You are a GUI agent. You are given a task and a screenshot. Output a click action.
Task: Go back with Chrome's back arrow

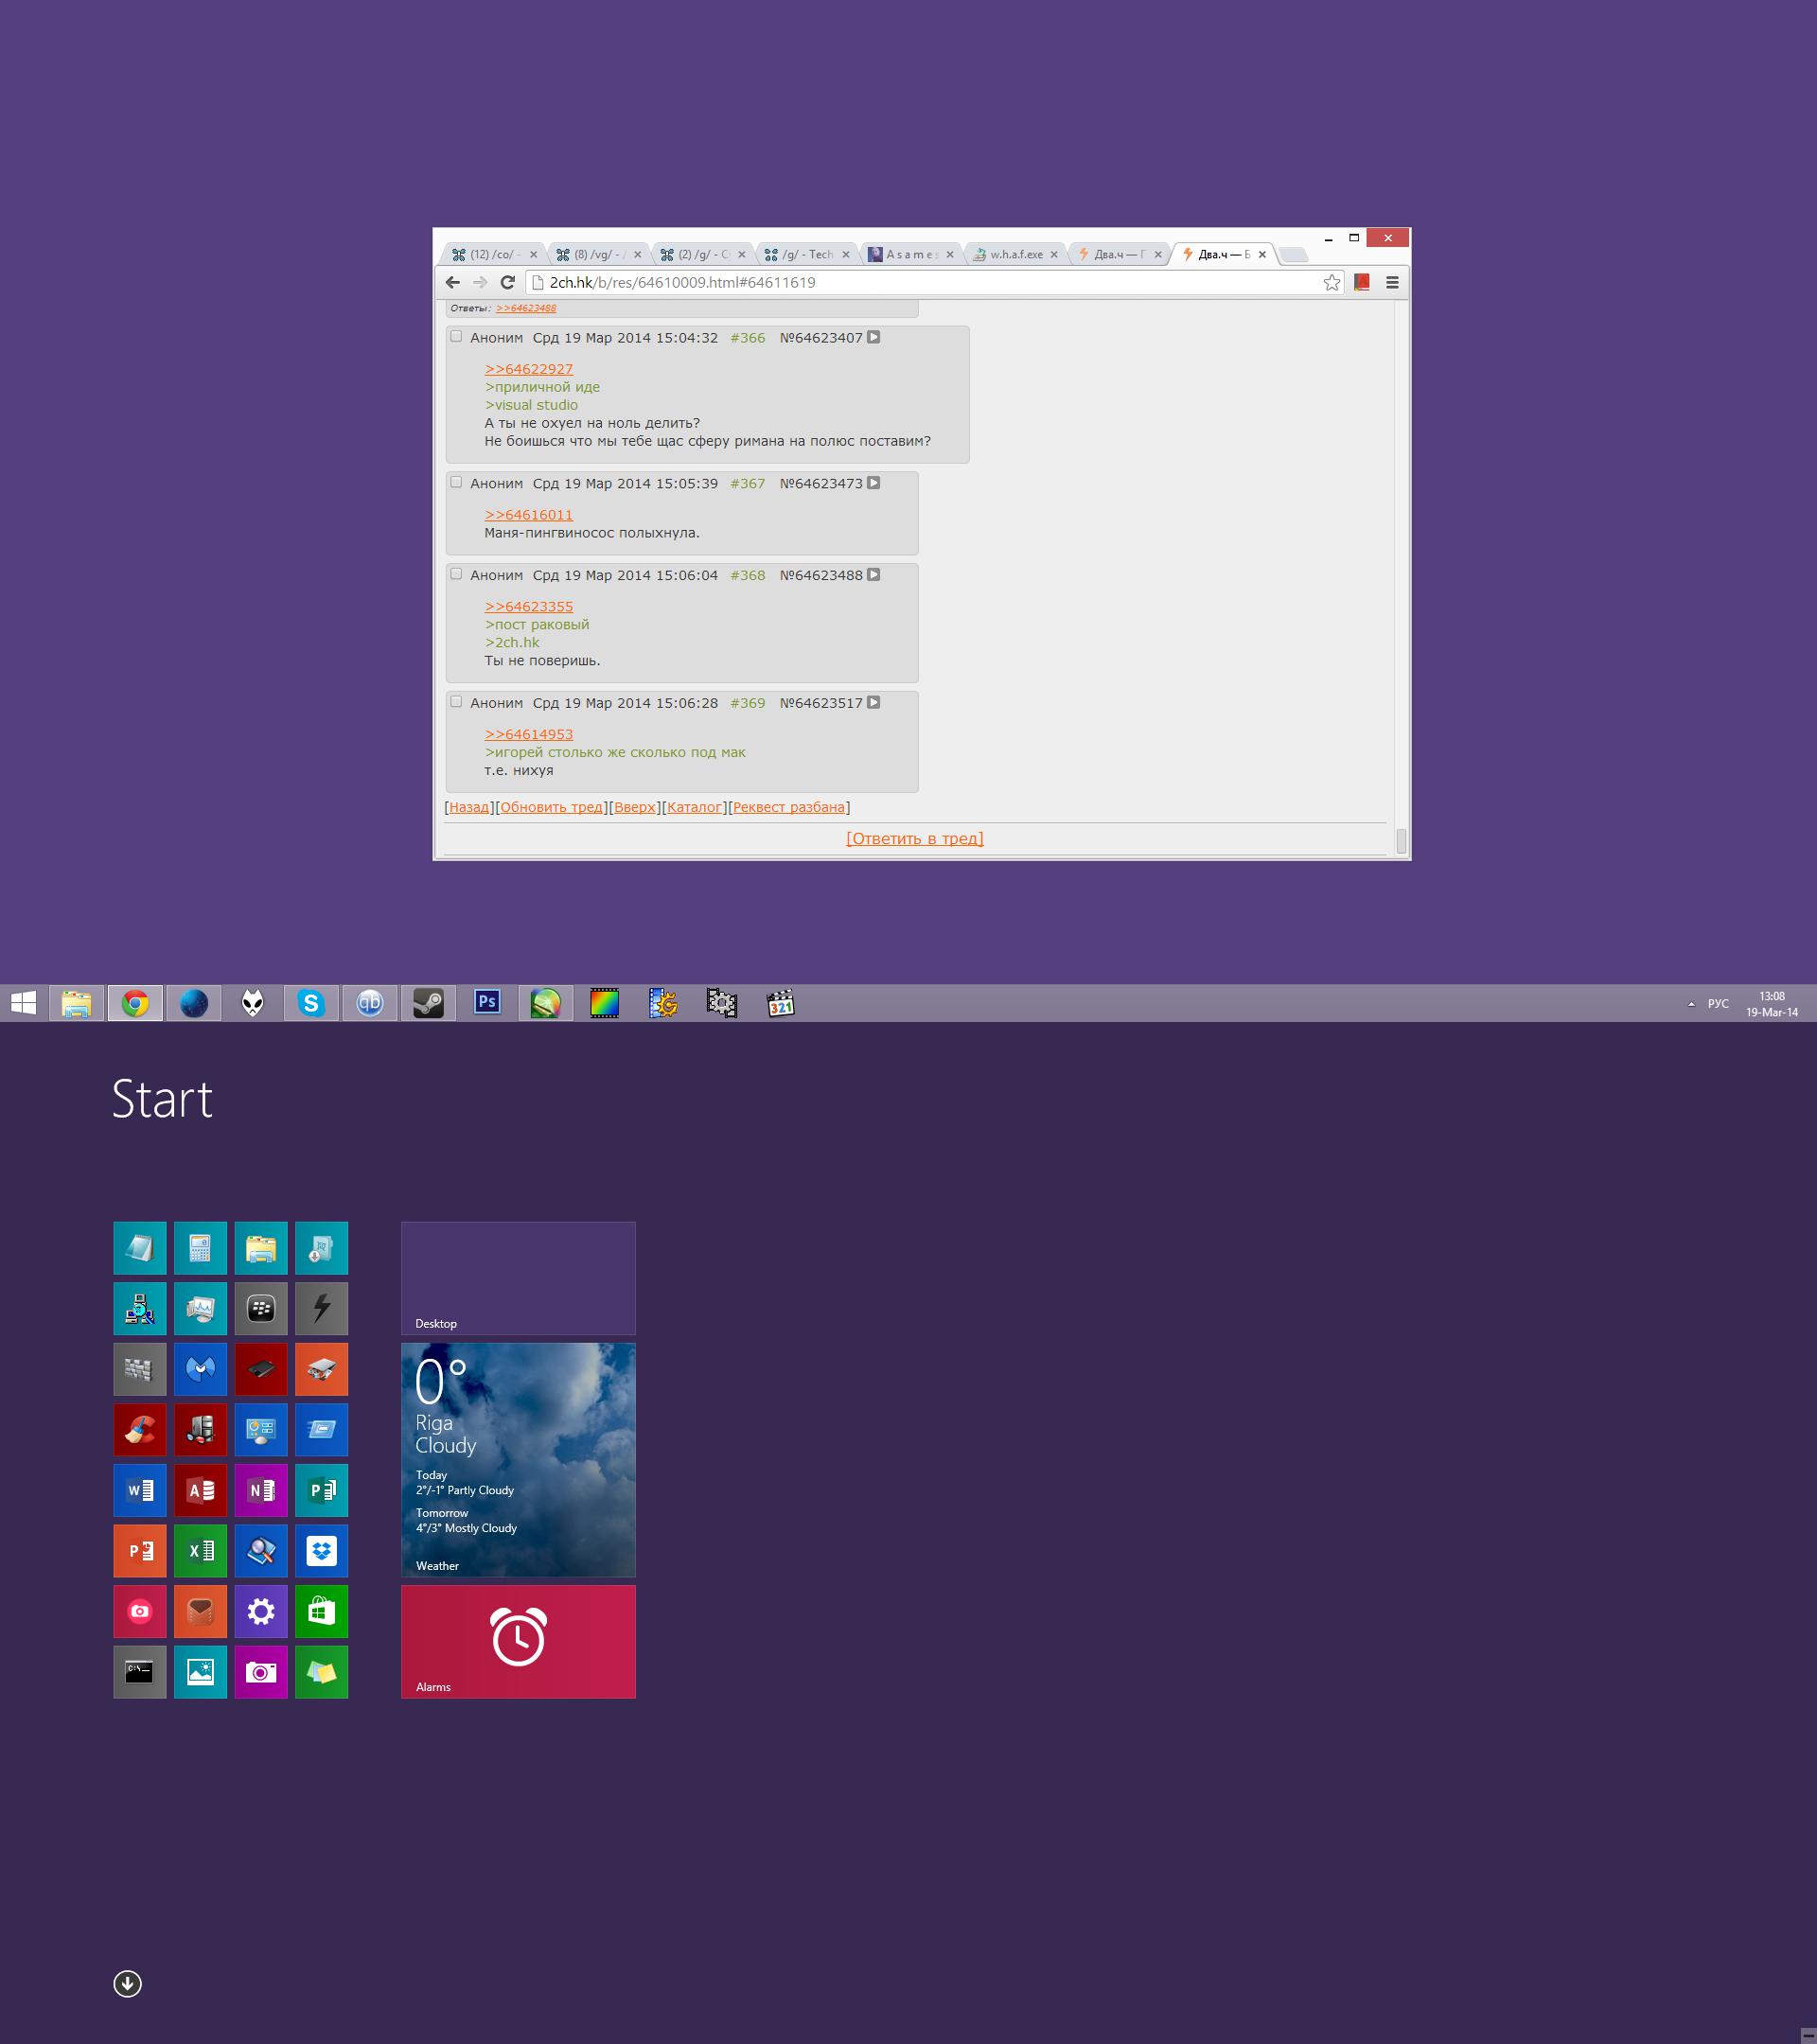pyautogui.click(x=453, y=283)
